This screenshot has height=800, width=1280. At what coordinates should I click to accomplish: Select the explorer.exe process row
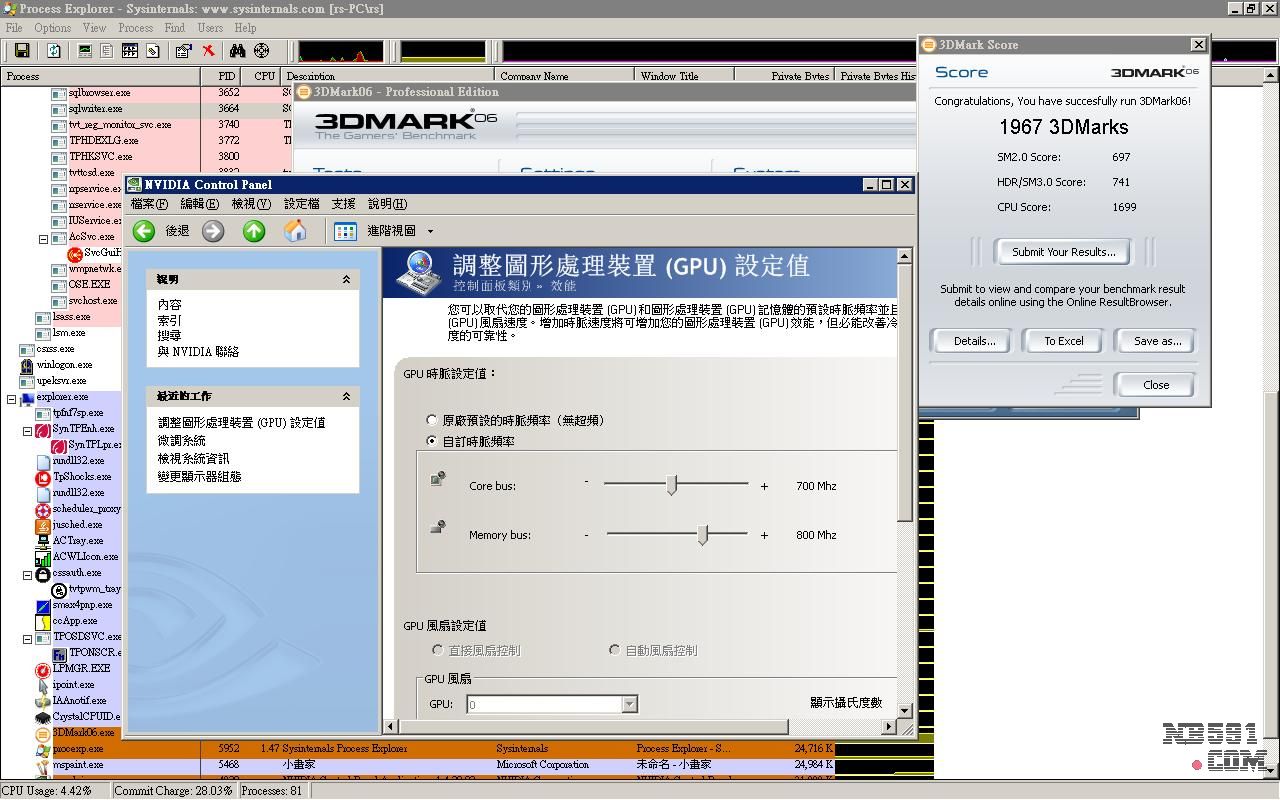[x=62, y=397]
